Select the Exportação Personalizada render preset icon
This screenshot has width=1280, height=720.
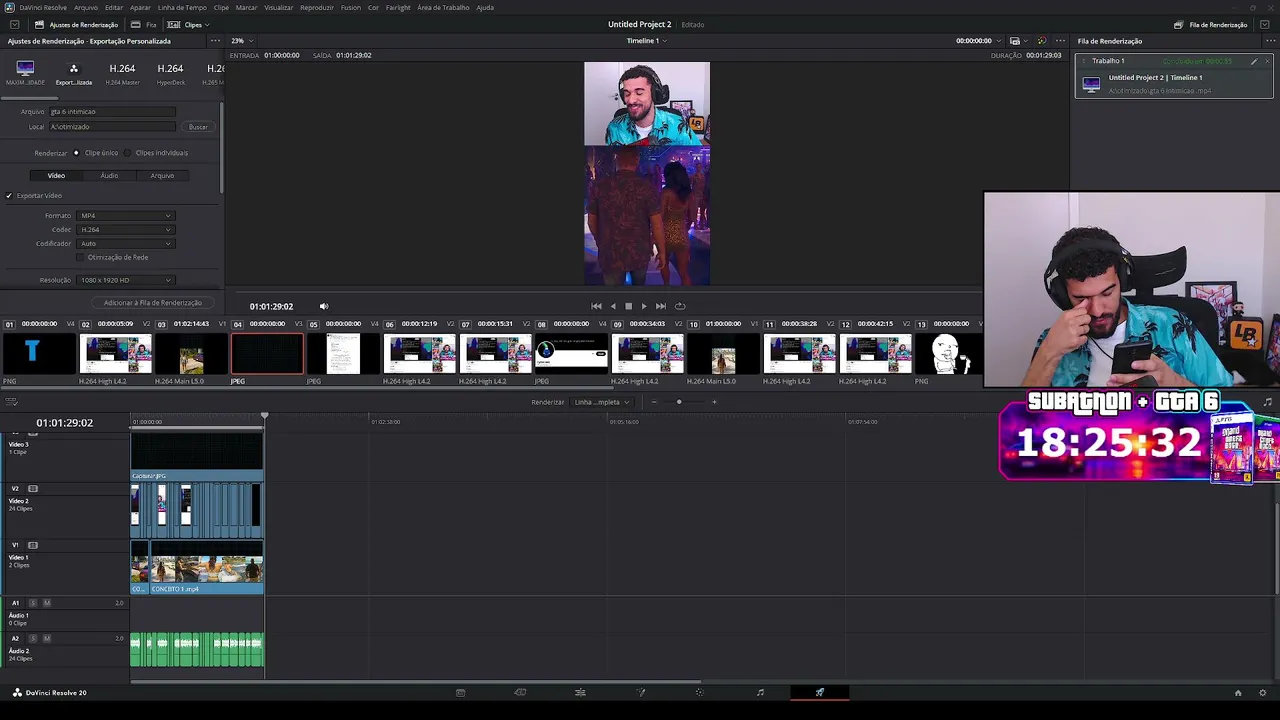coord(73,69)
